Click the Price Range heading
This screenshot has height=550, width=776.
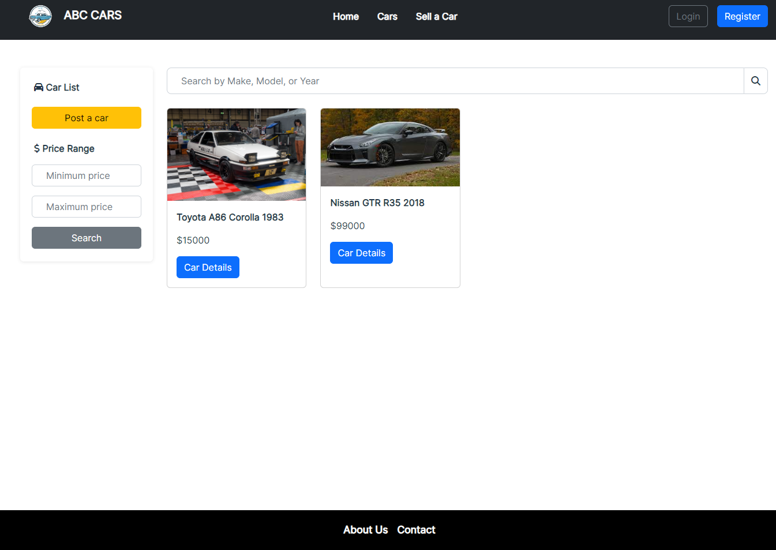point(68,149)
